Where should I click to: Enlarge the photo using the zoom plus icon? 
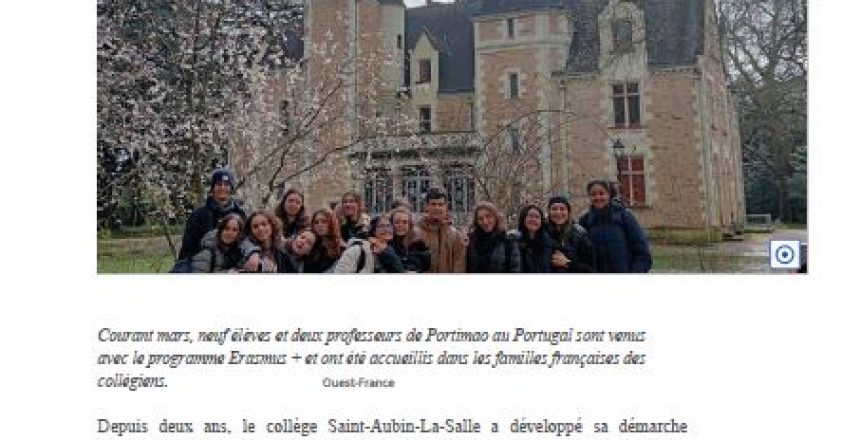click(x=785, y=255)
